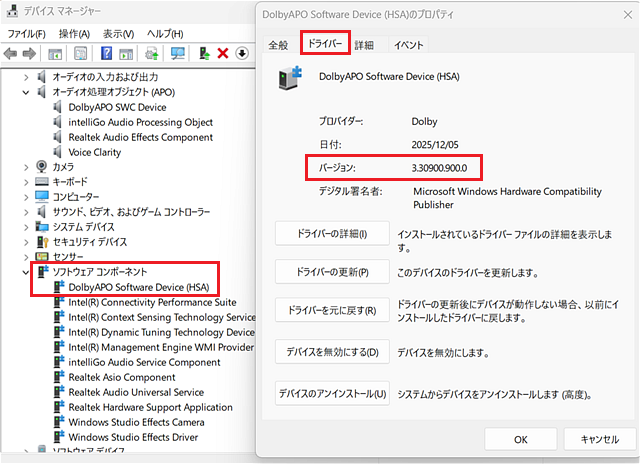Click the ドライバーの更新(P) button
The image size is (640, 464).
pos(332,272)
